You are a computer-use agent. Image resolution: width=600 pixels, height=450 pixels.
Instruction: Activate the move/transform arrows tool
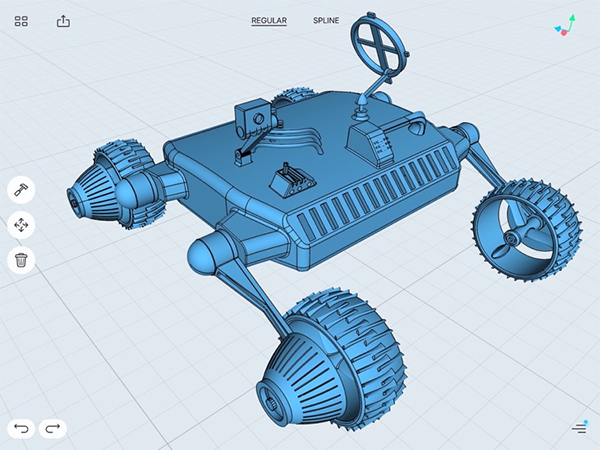(21, 225)
